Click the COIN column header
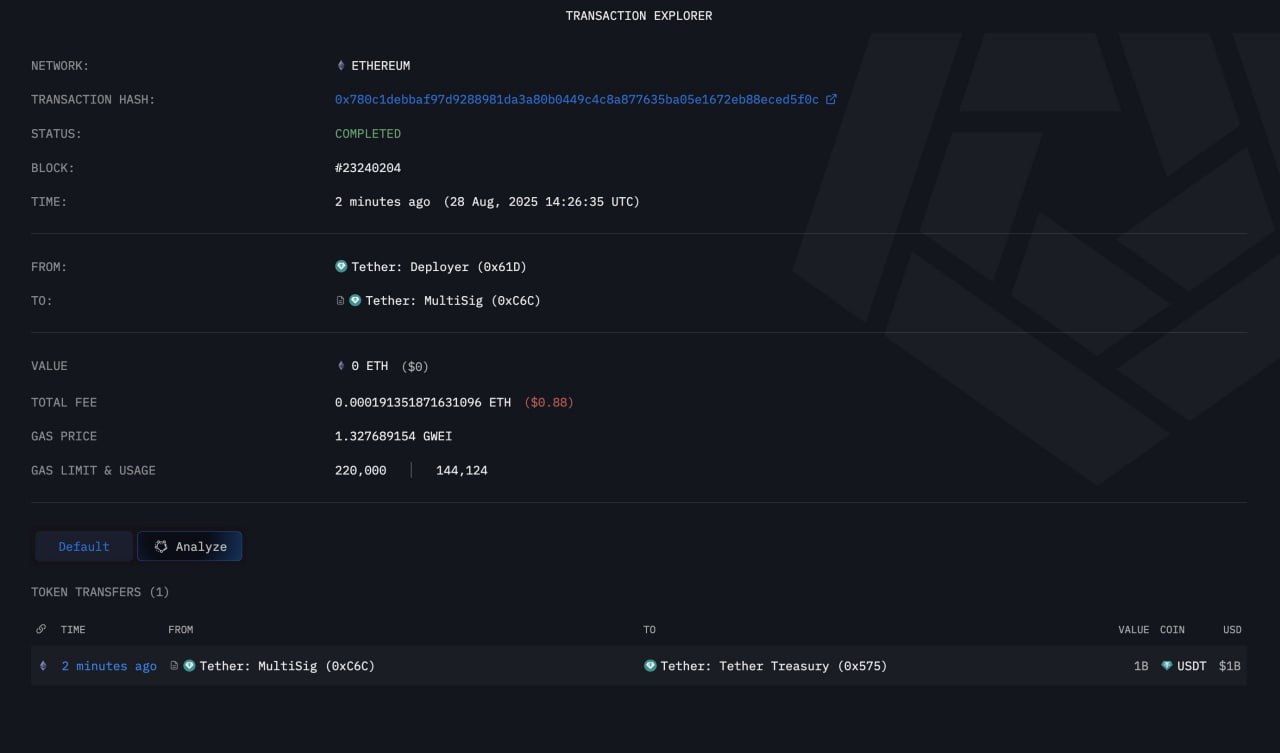The height and width of the screenshot is (753, 1280). [1172, 630]
